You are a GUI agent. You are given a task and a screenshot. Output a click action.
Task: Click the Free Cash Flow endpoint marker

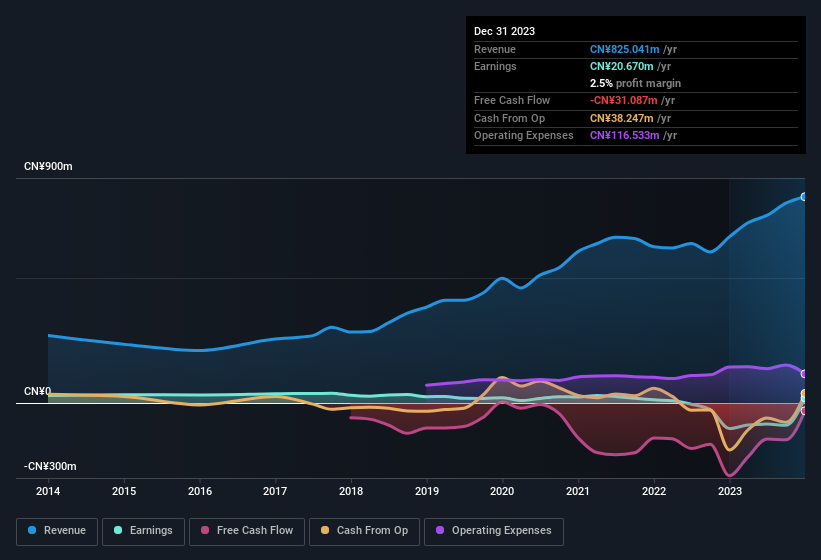click(804, 411)
